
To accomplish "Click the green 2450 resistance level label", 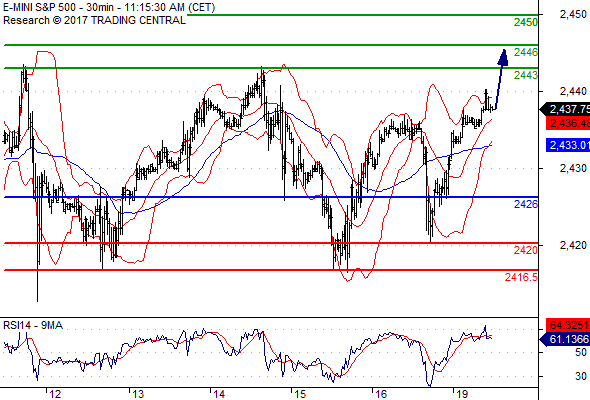I will [526, 22].
